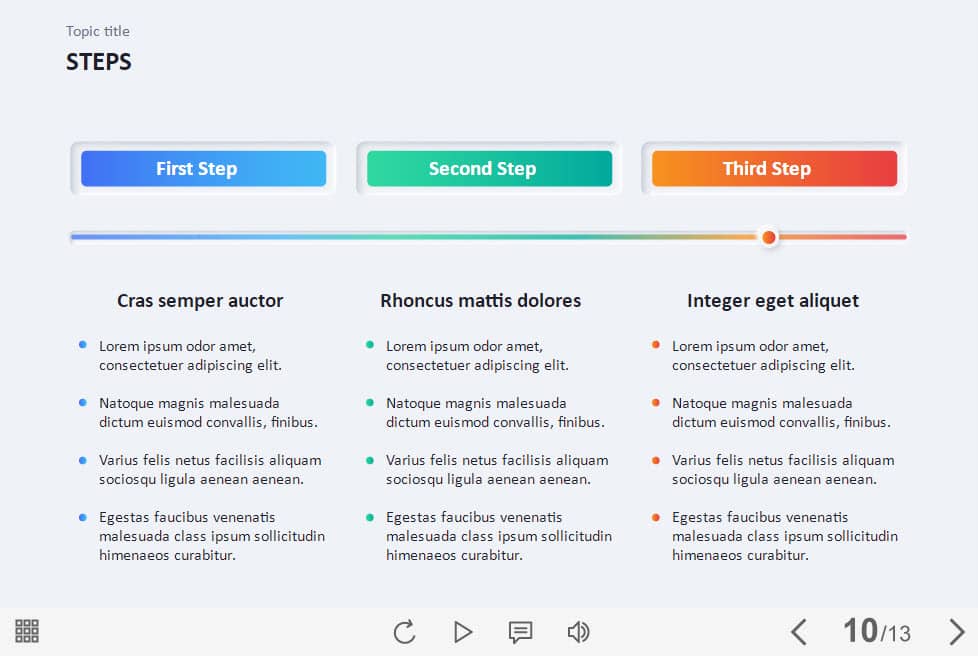The height and width of the screenshot is (656, 978).
Task: Click the STEPS topic title
Action: click(x=98, y=61)
